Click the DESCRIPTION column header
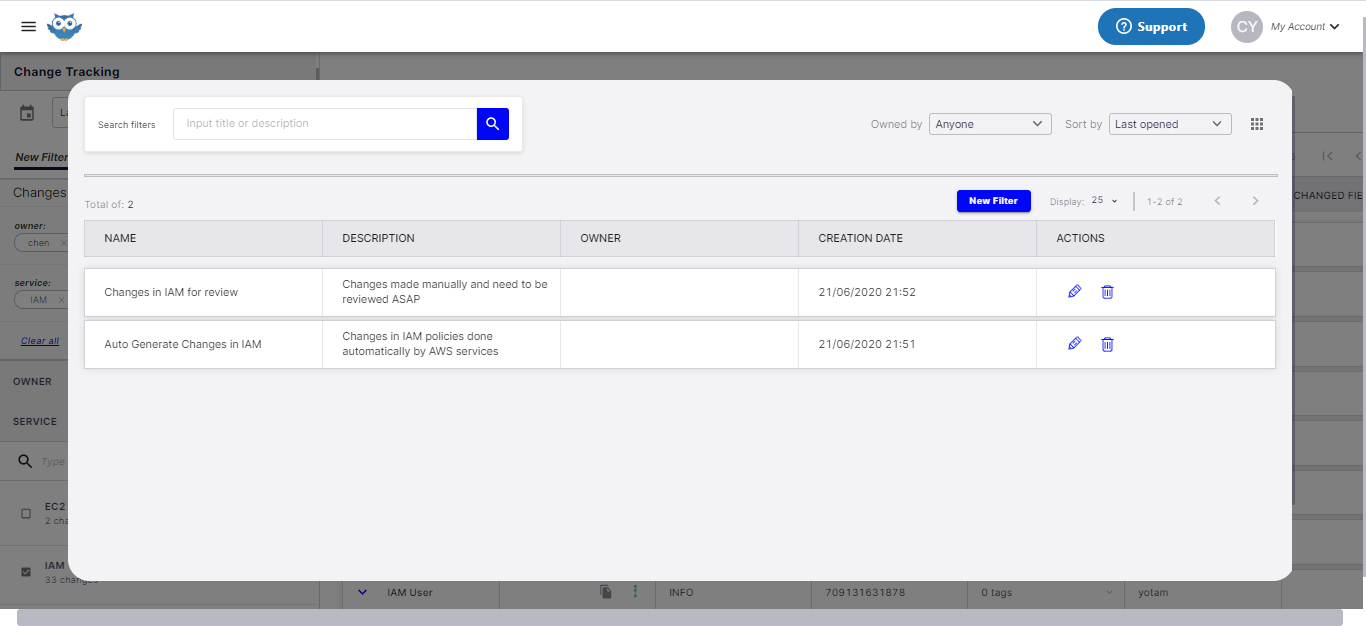 (x=441, y=238)
